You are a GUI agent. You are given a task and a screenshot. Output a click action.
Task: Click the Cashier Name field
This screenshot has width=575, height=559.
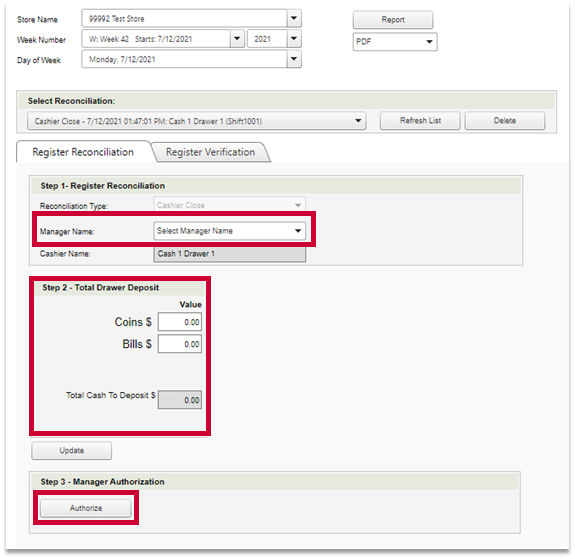pos(230,254)
